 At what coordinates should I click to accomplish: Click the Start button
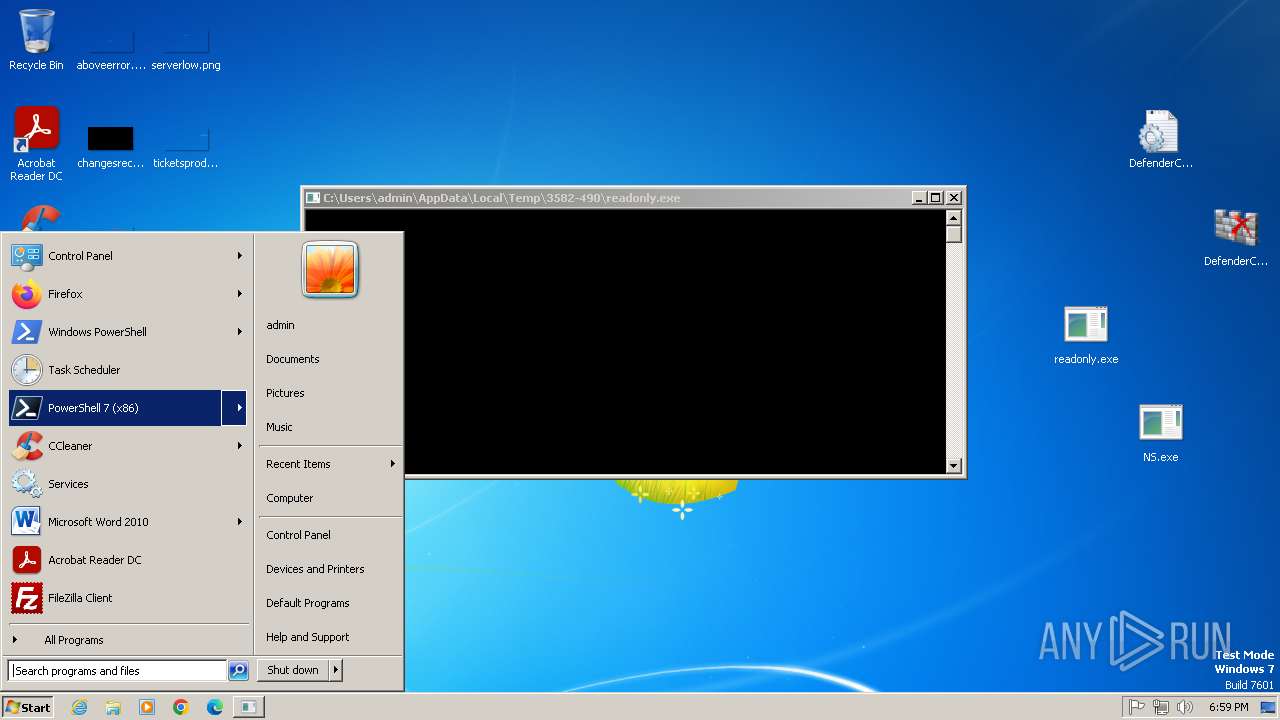pyautogui.click(x=28, y=707)
